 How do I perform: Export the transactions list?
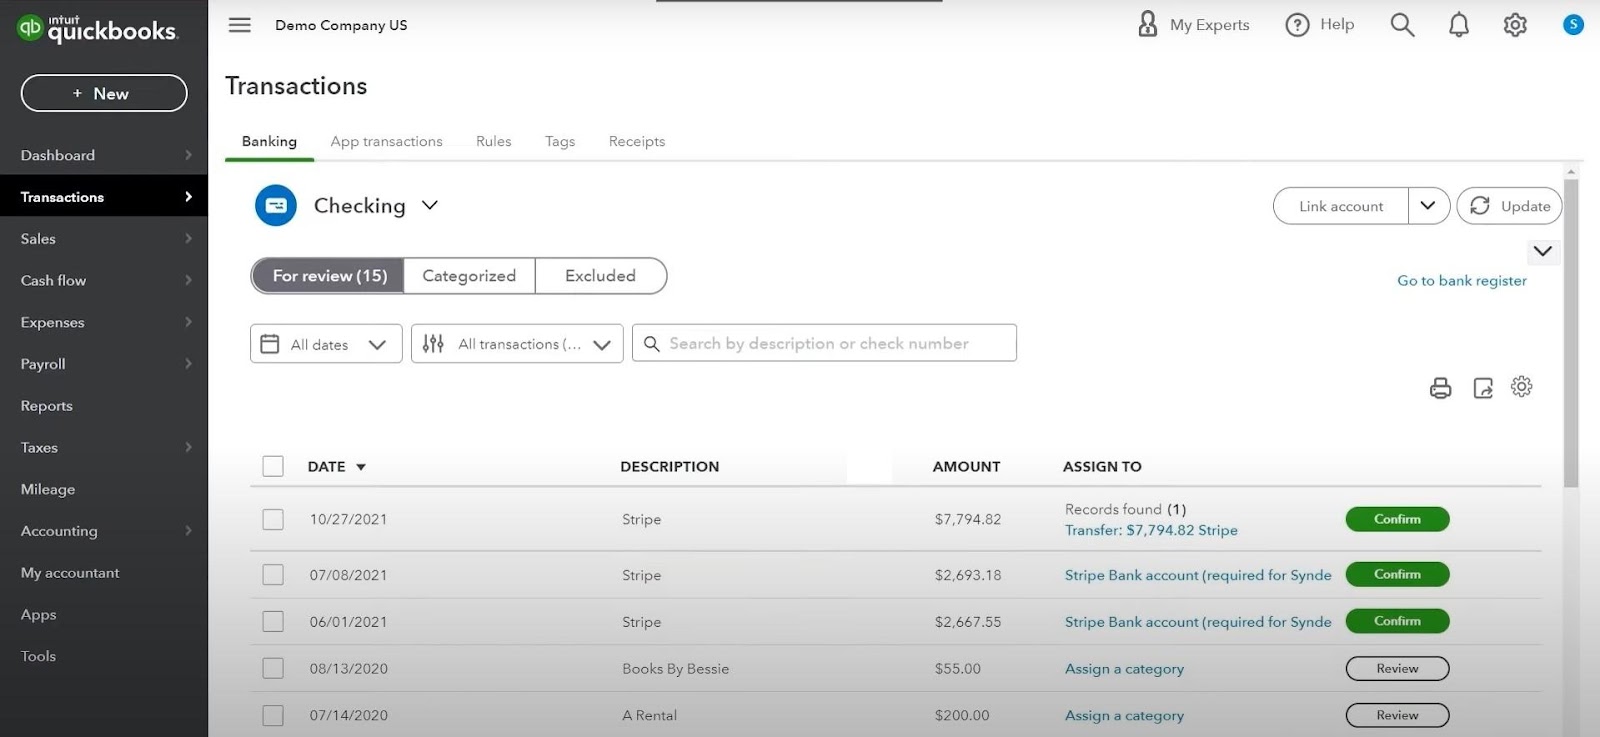tap(1483, 388)
